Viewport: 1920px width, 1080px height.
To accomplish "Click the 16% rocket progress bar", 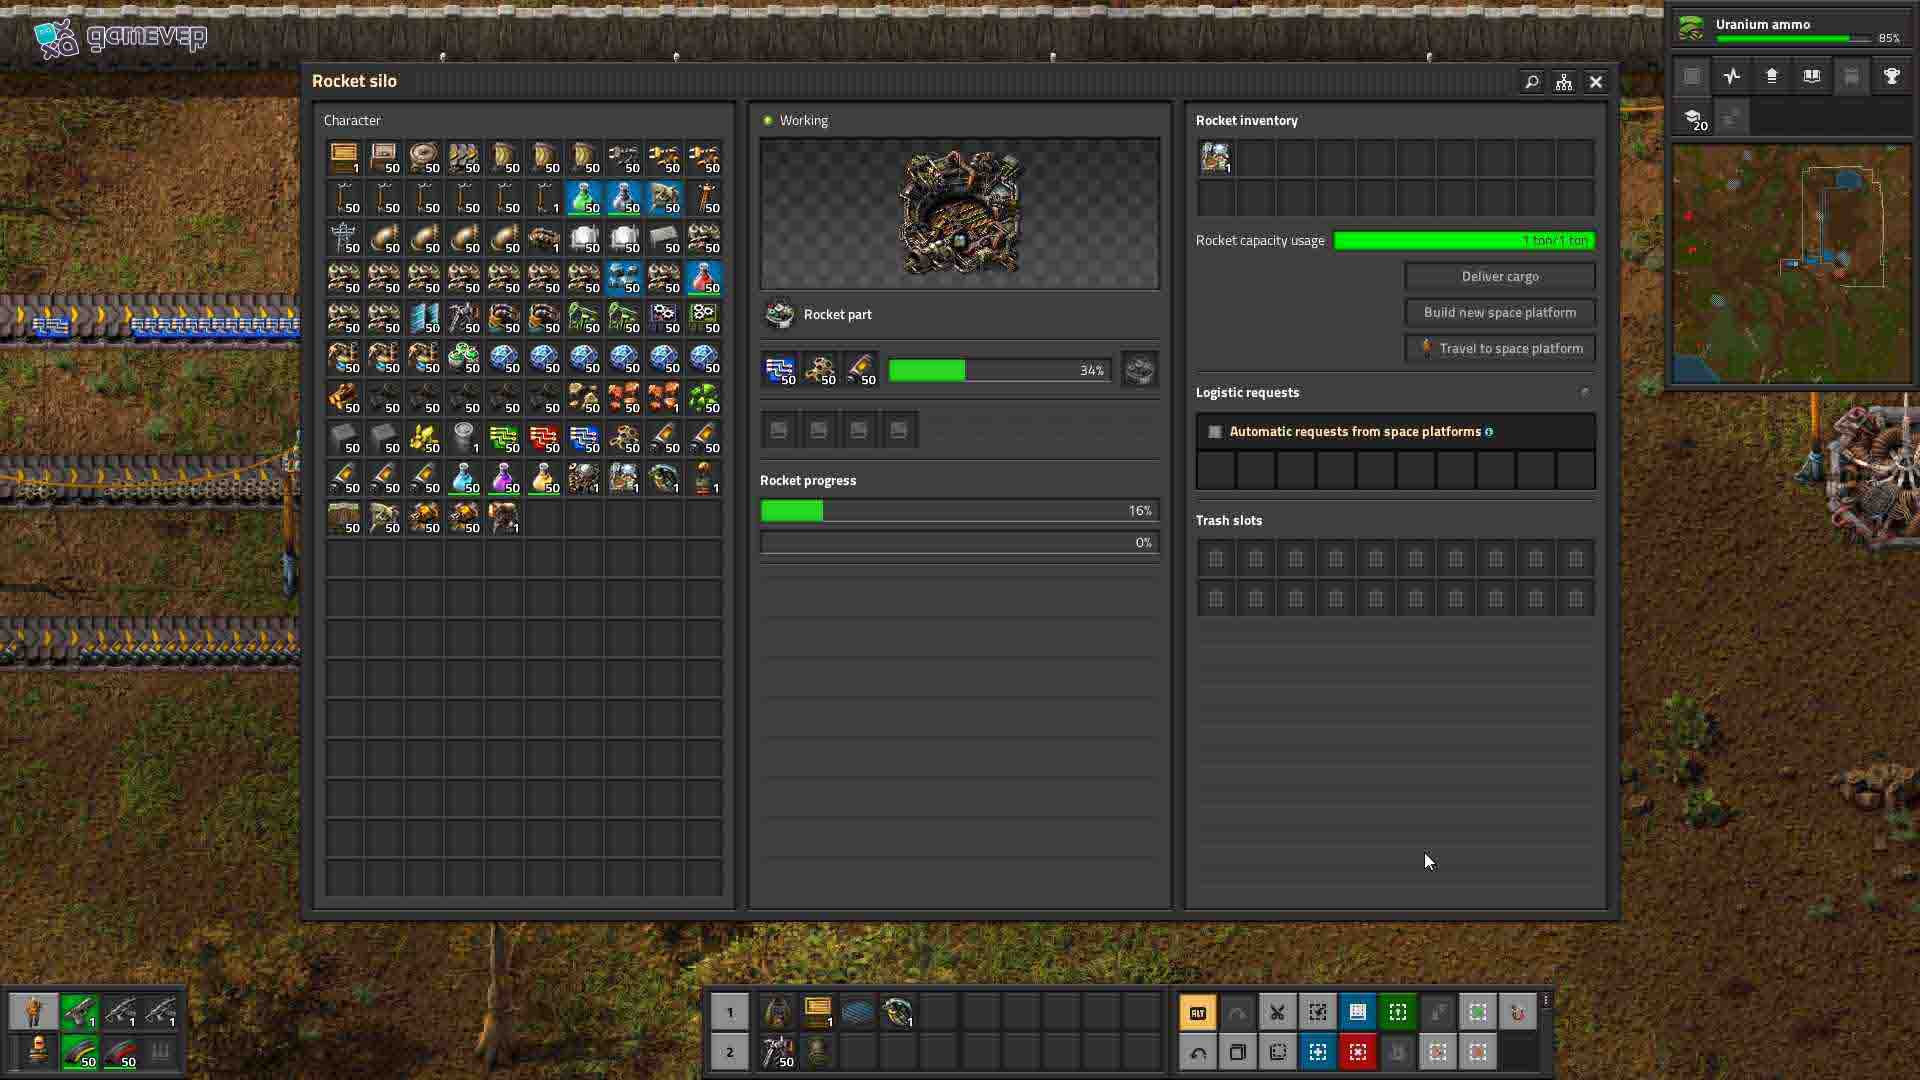I will tap(960, 511).
